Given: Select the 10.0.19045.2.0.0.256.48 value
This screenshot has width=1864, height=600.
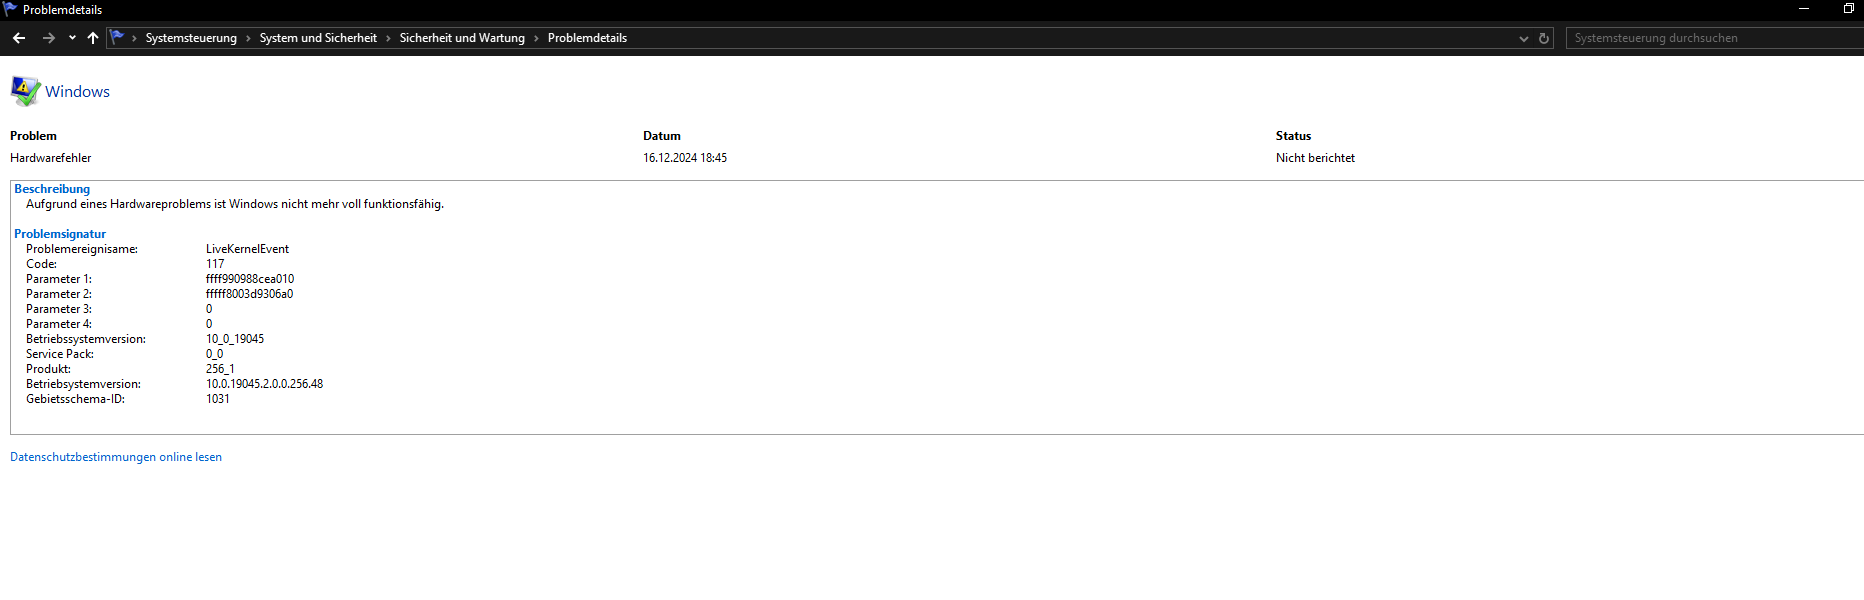Looking at the screenshot, I should click(x=265, y=384).
